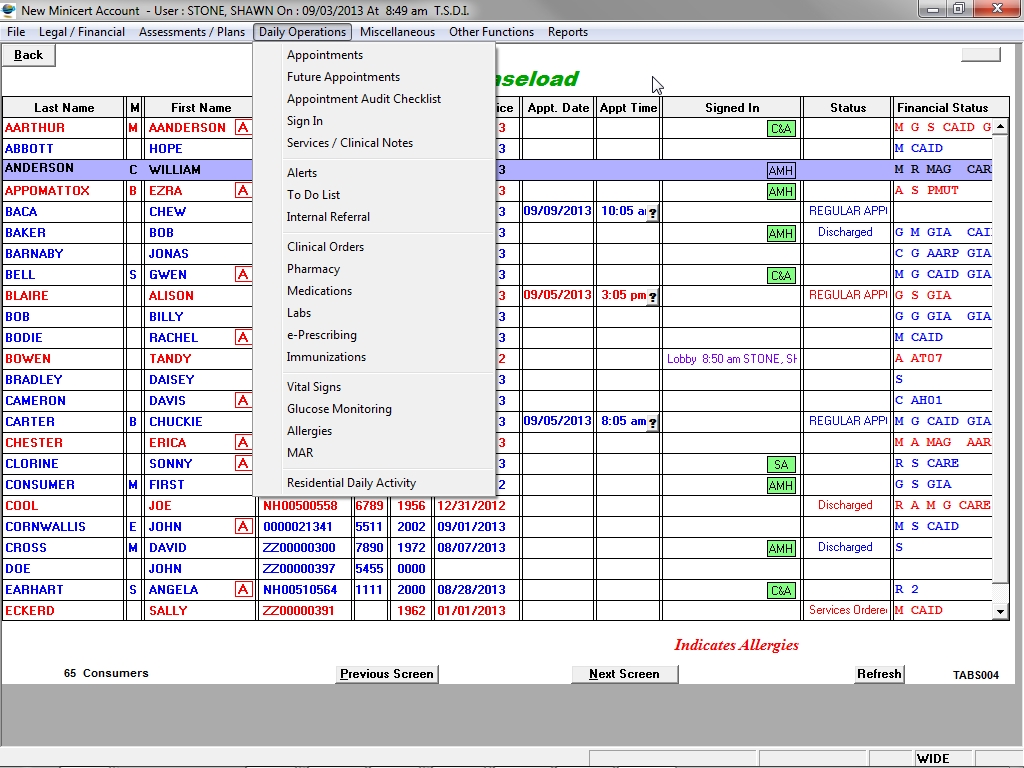Screen dimensions: 1024x768
Task: Click the caseload scrollbar down arrow
Action: coord(1000,612)
